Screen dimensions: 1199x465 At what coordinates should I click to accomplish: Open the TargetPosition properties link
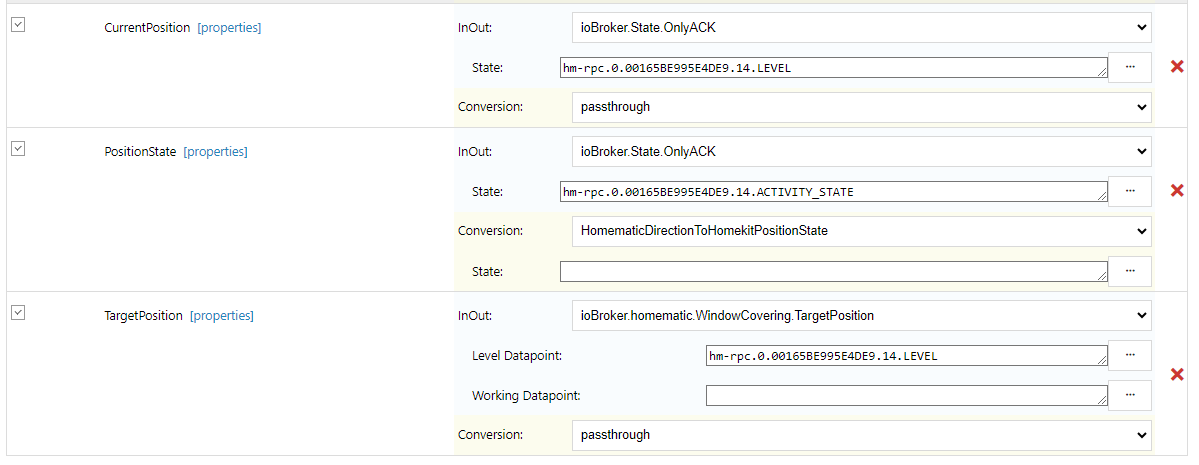click(x=222, y=316)
